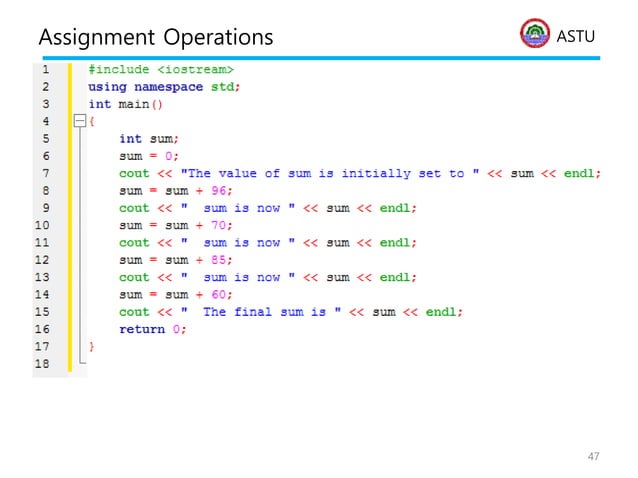
Task: Click line number 13 in gutter
Action: coord(42,277)
